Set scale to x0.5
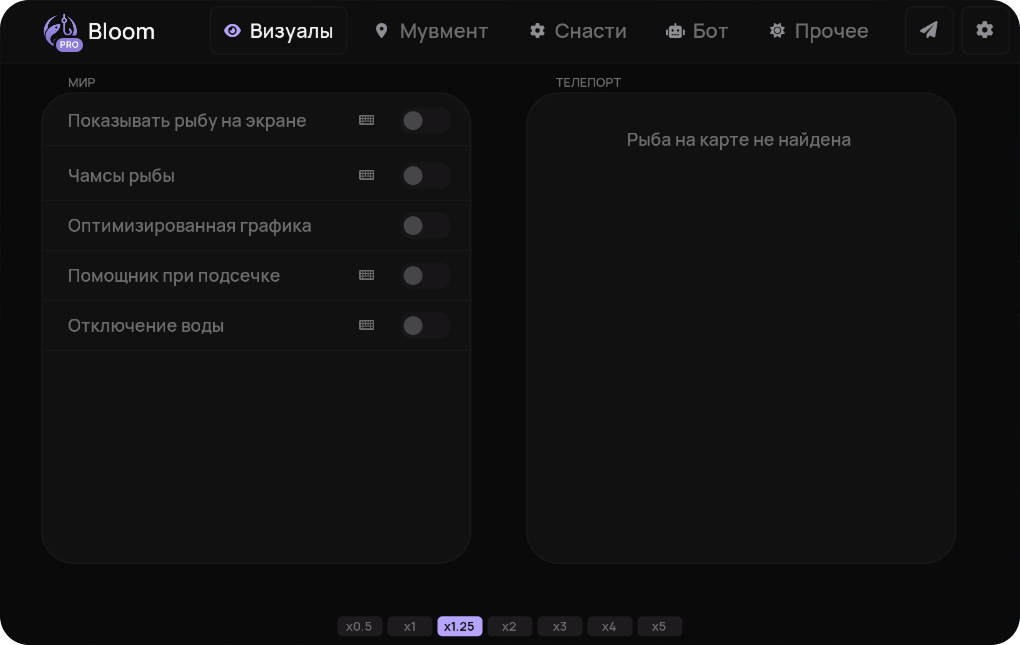Viewport: 1020px width, 645px height. (359, 626)
